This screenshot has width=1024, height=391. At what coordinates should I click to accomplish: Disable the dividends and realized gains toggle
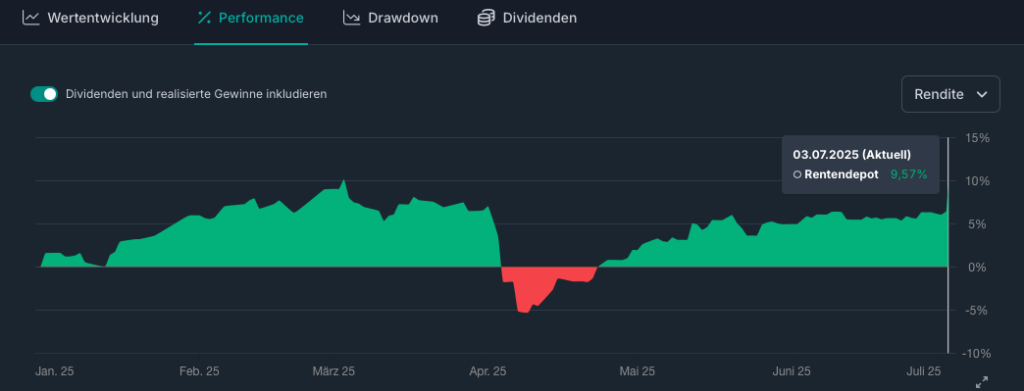(44, 94)
